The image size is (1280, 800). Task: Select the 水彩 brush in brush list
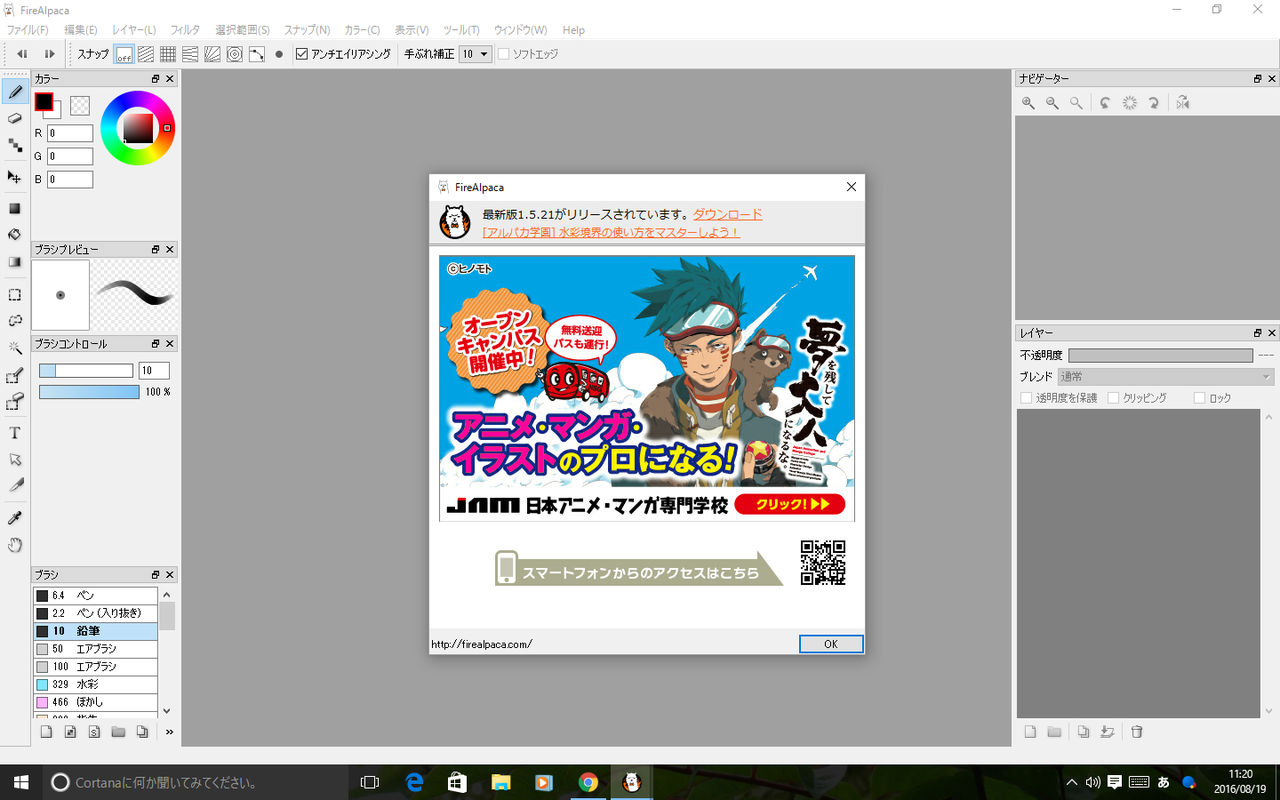(95, 685)
